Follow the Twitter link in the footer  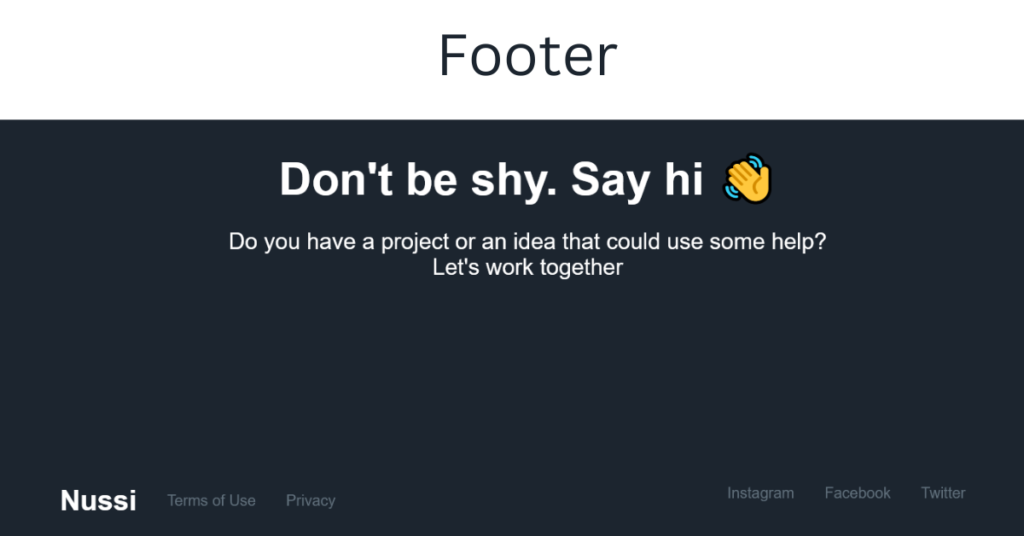pyautogui.click(x=943, y=493)
